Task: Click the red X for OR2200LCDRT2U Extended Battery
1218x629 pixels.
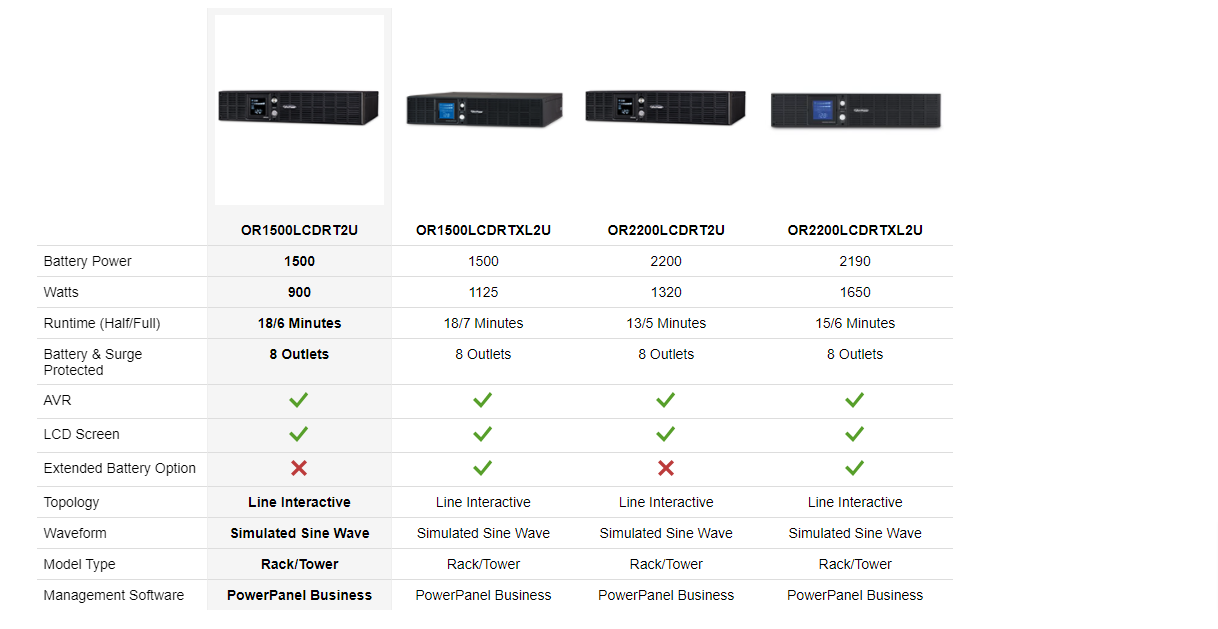Action: click(x=666, y=468)
